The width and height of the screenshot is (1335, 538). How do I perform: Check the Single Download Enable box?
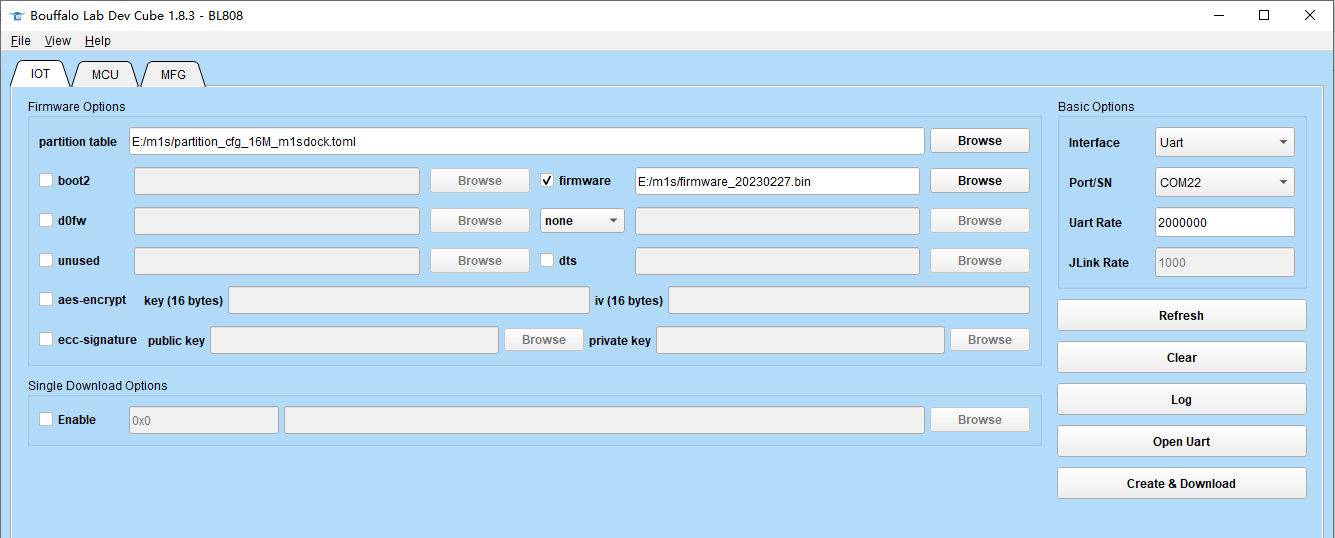click(x=46, y=419)
